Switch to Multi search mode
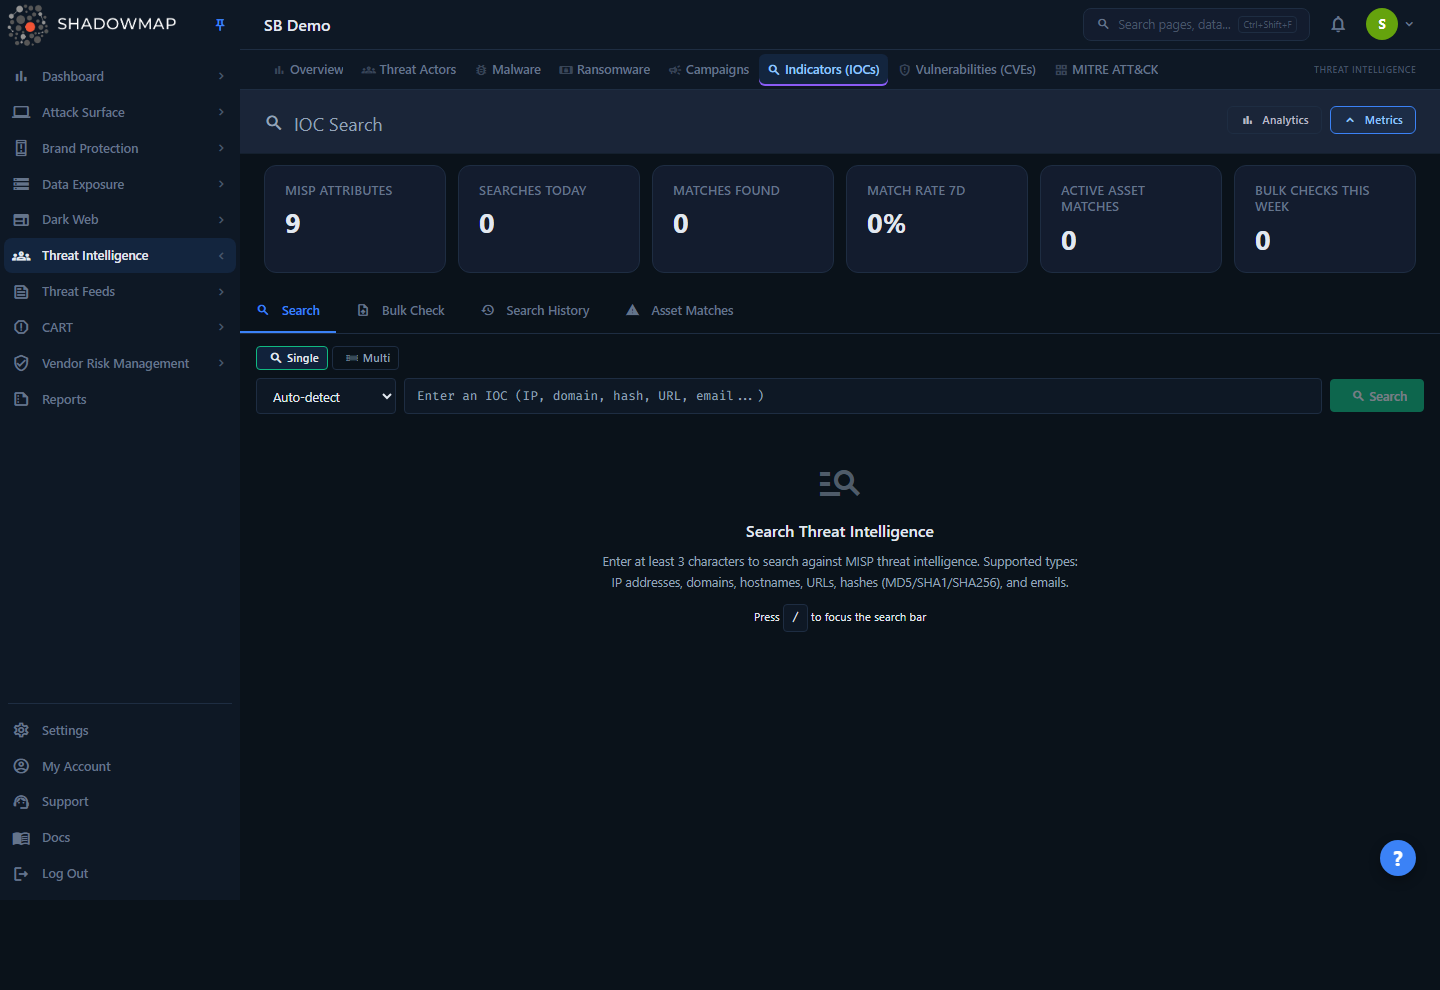Screen dimensions: 1440x990 click(x=366, y=358)
